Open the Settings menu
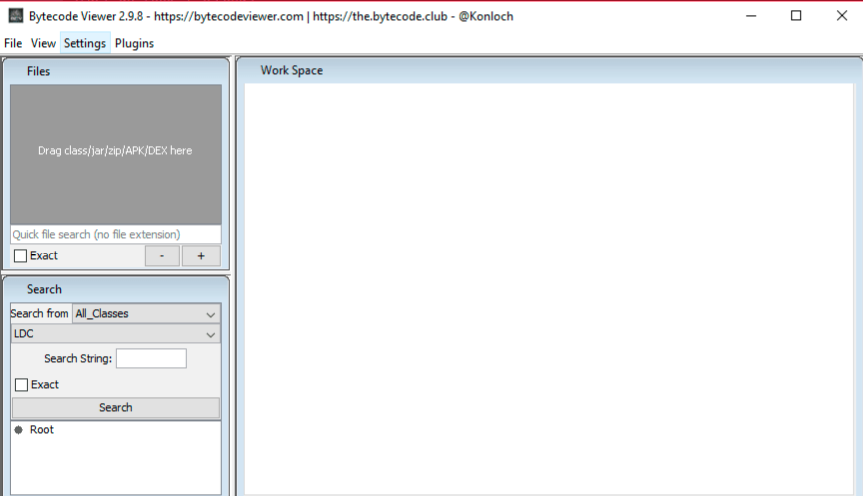The width and height of the screenshot is (863, 496). tap(85, 43)
